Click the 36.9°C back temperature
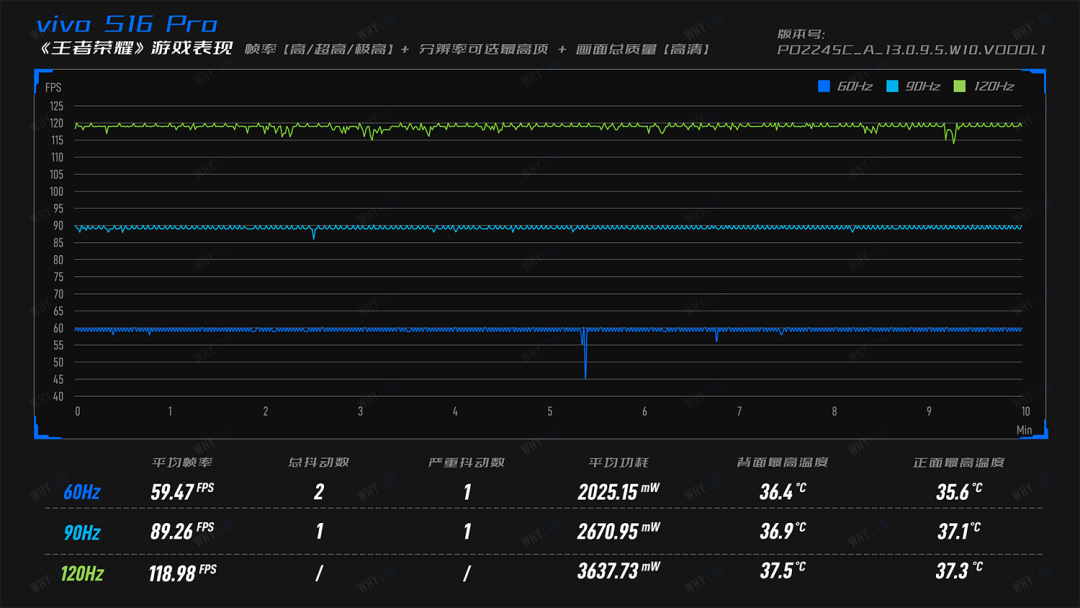Screen dimensions: 1080x608 coord(782,531)
